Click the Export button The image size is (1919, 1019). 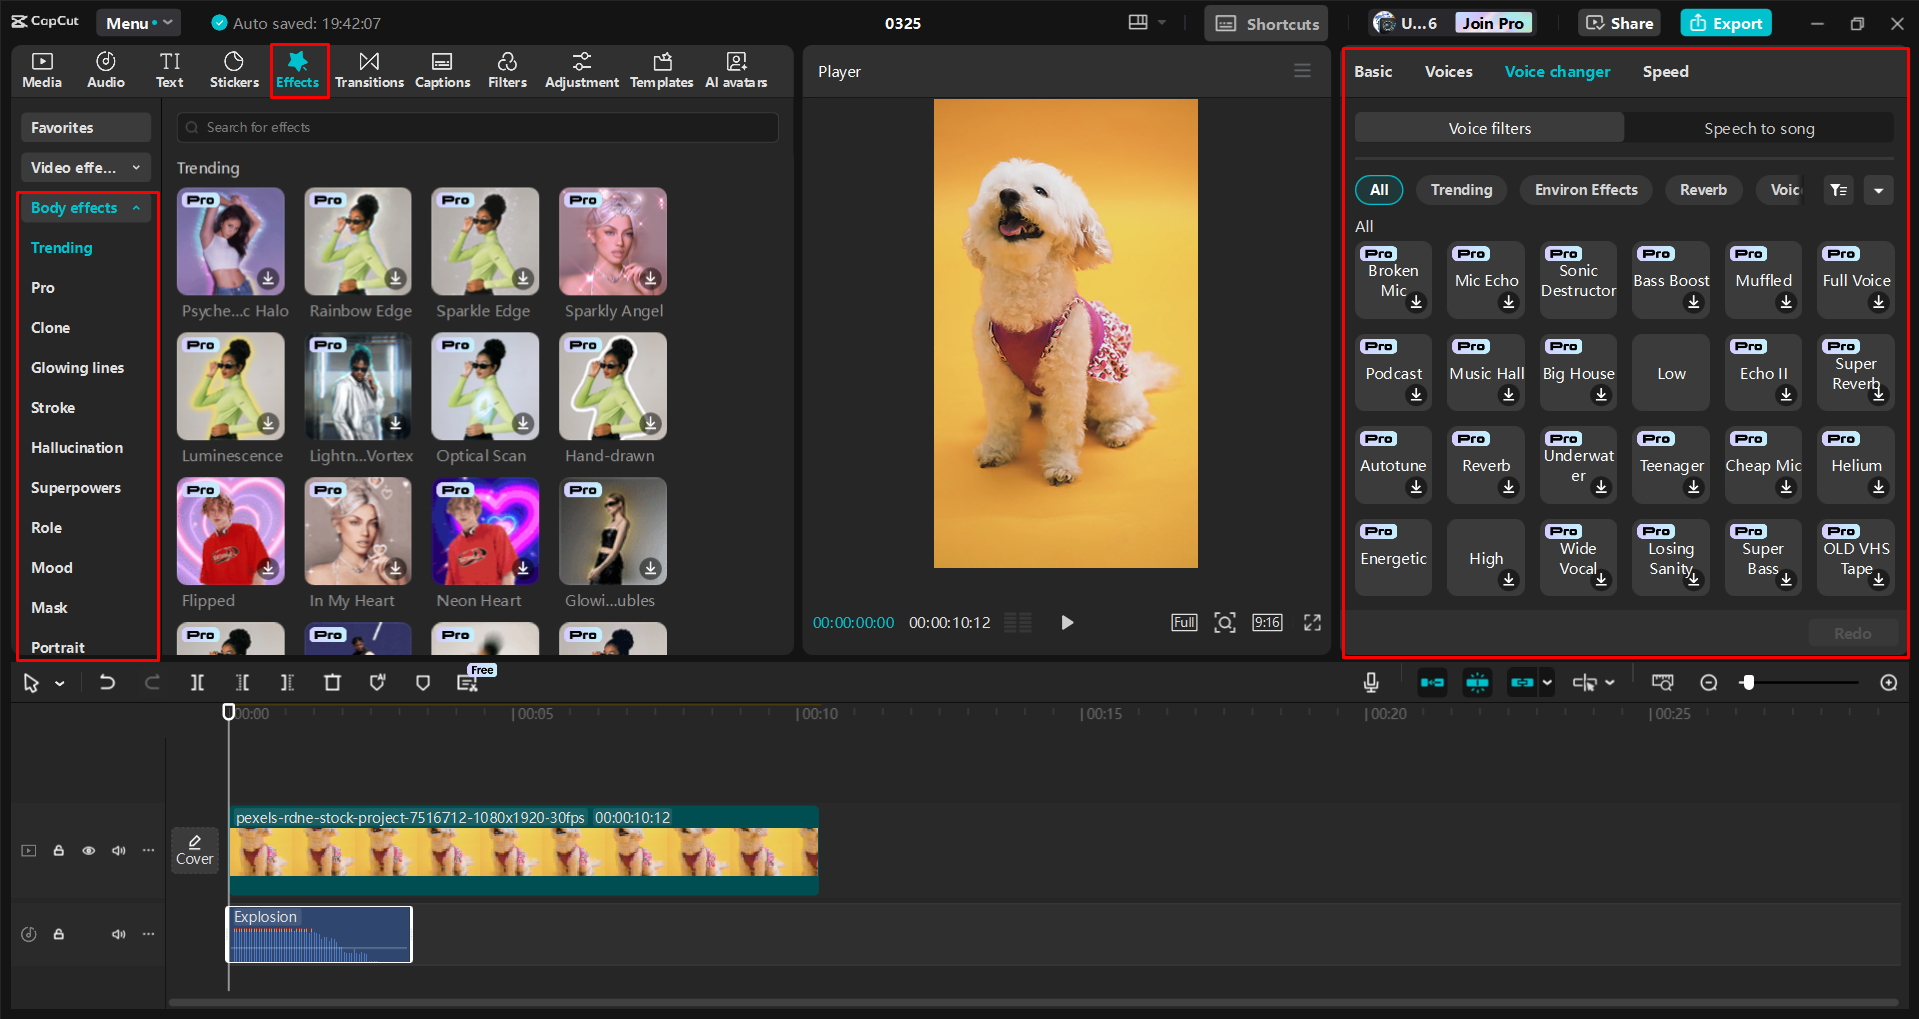[x=1725, y=22]
